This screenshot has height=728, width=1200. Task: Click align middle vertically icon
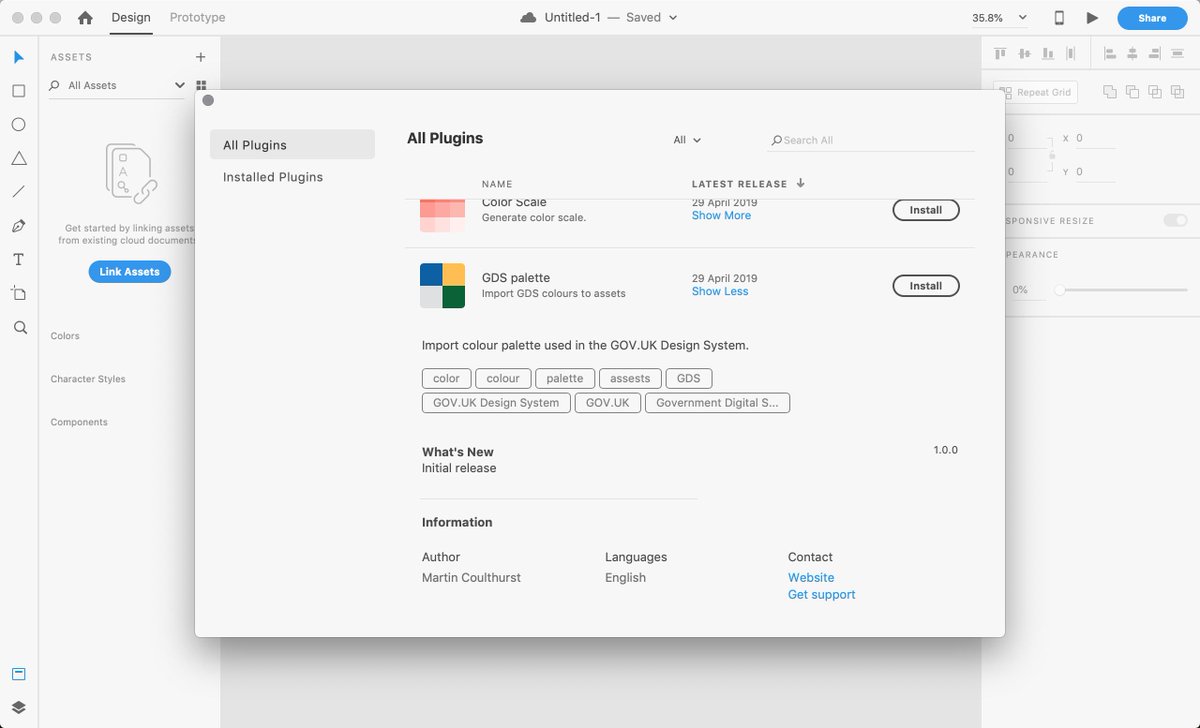pyautogui.click(x=1024, y=54)
